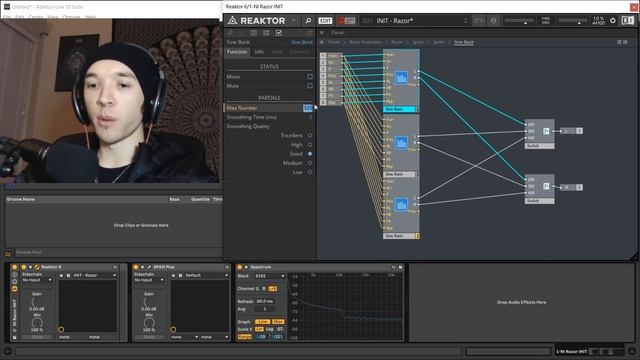
Task: Click the Smoothing Time (ms) value
Action: [x=310, y=117]
